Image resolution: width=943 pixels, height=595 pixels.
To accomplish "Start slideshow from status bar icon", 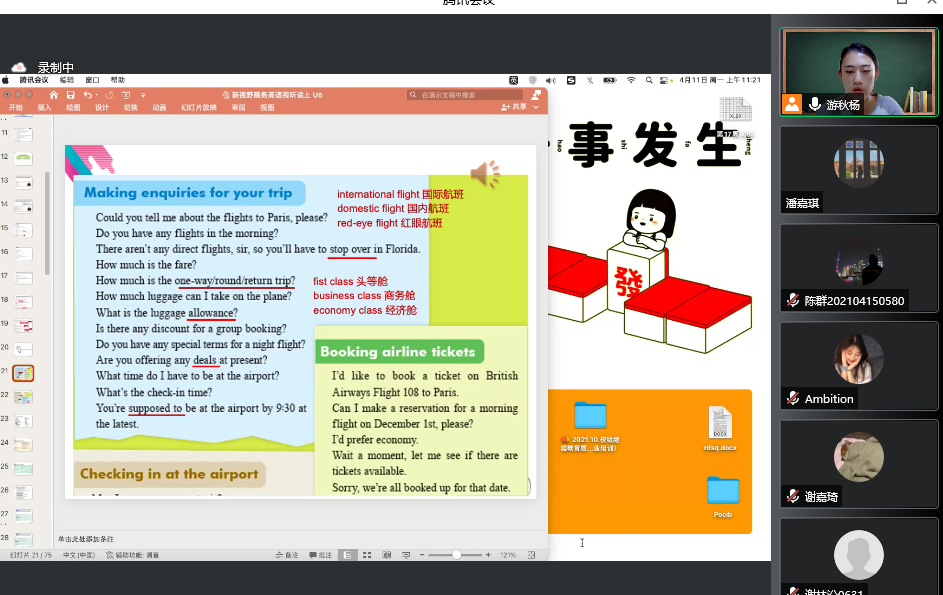I will (404, 554).
